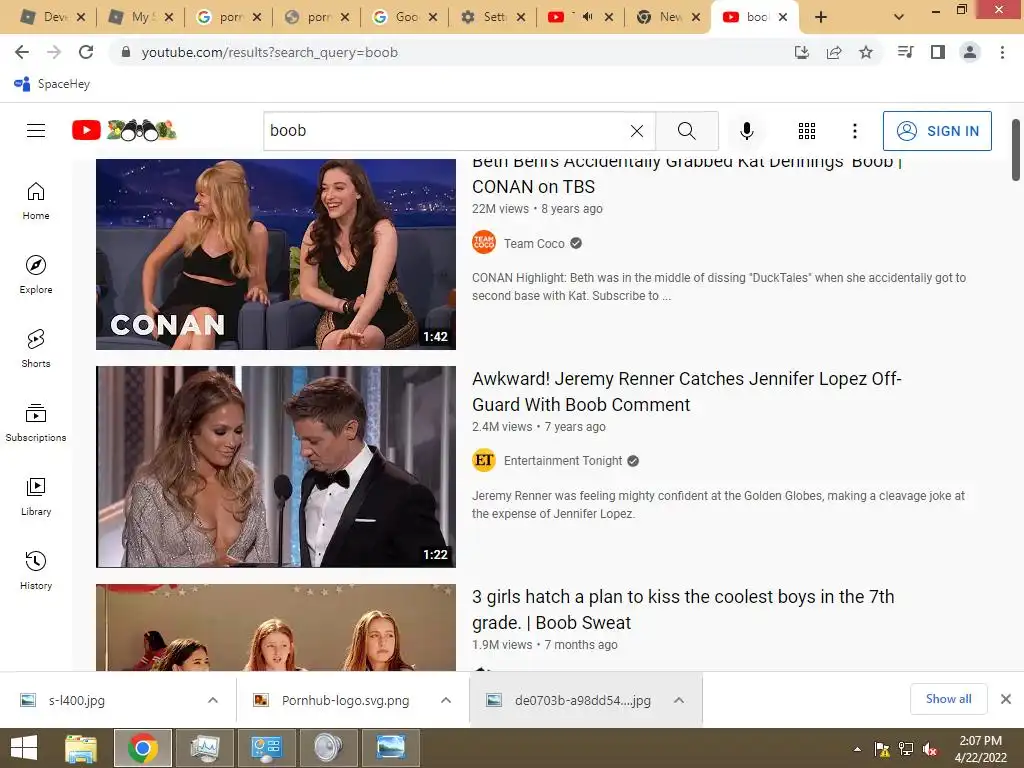Screen dimensions: 1024x768
Task: Show hidden system tray icons
Action: [x=857, y=749]
